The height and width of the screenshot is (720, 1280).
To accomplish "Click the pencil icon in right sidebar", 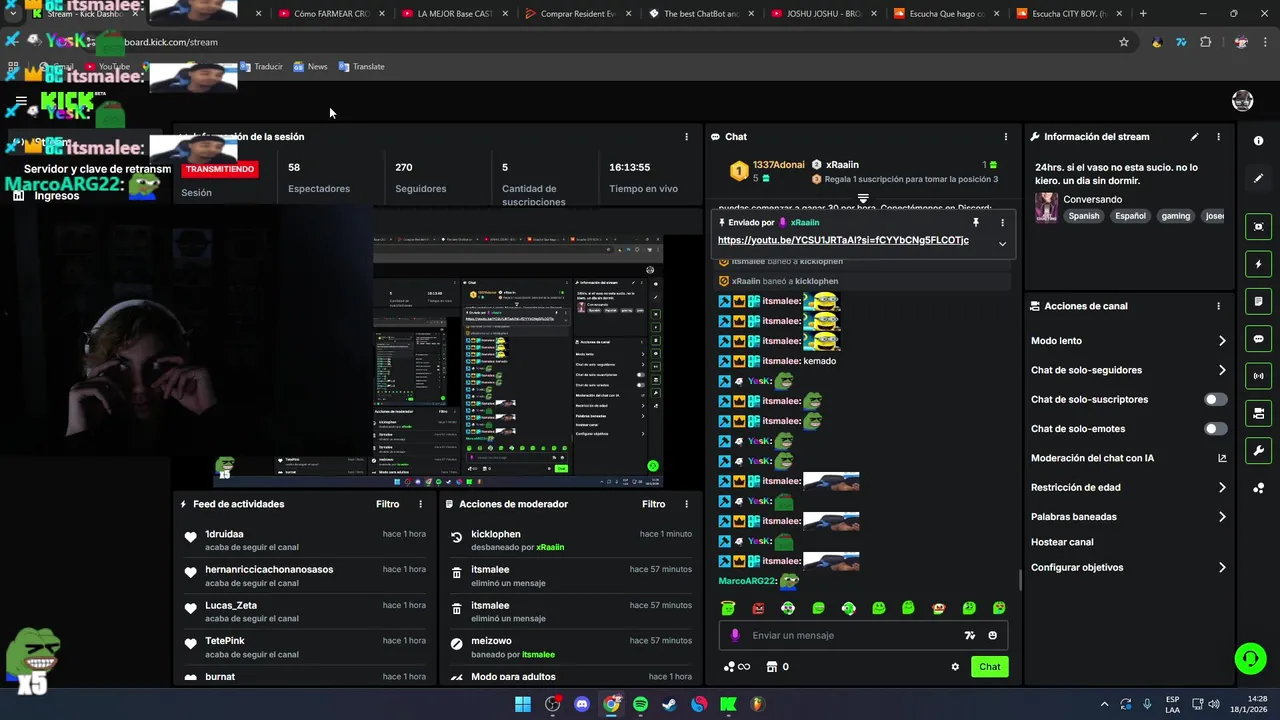I will click(x=1258, y=178).
